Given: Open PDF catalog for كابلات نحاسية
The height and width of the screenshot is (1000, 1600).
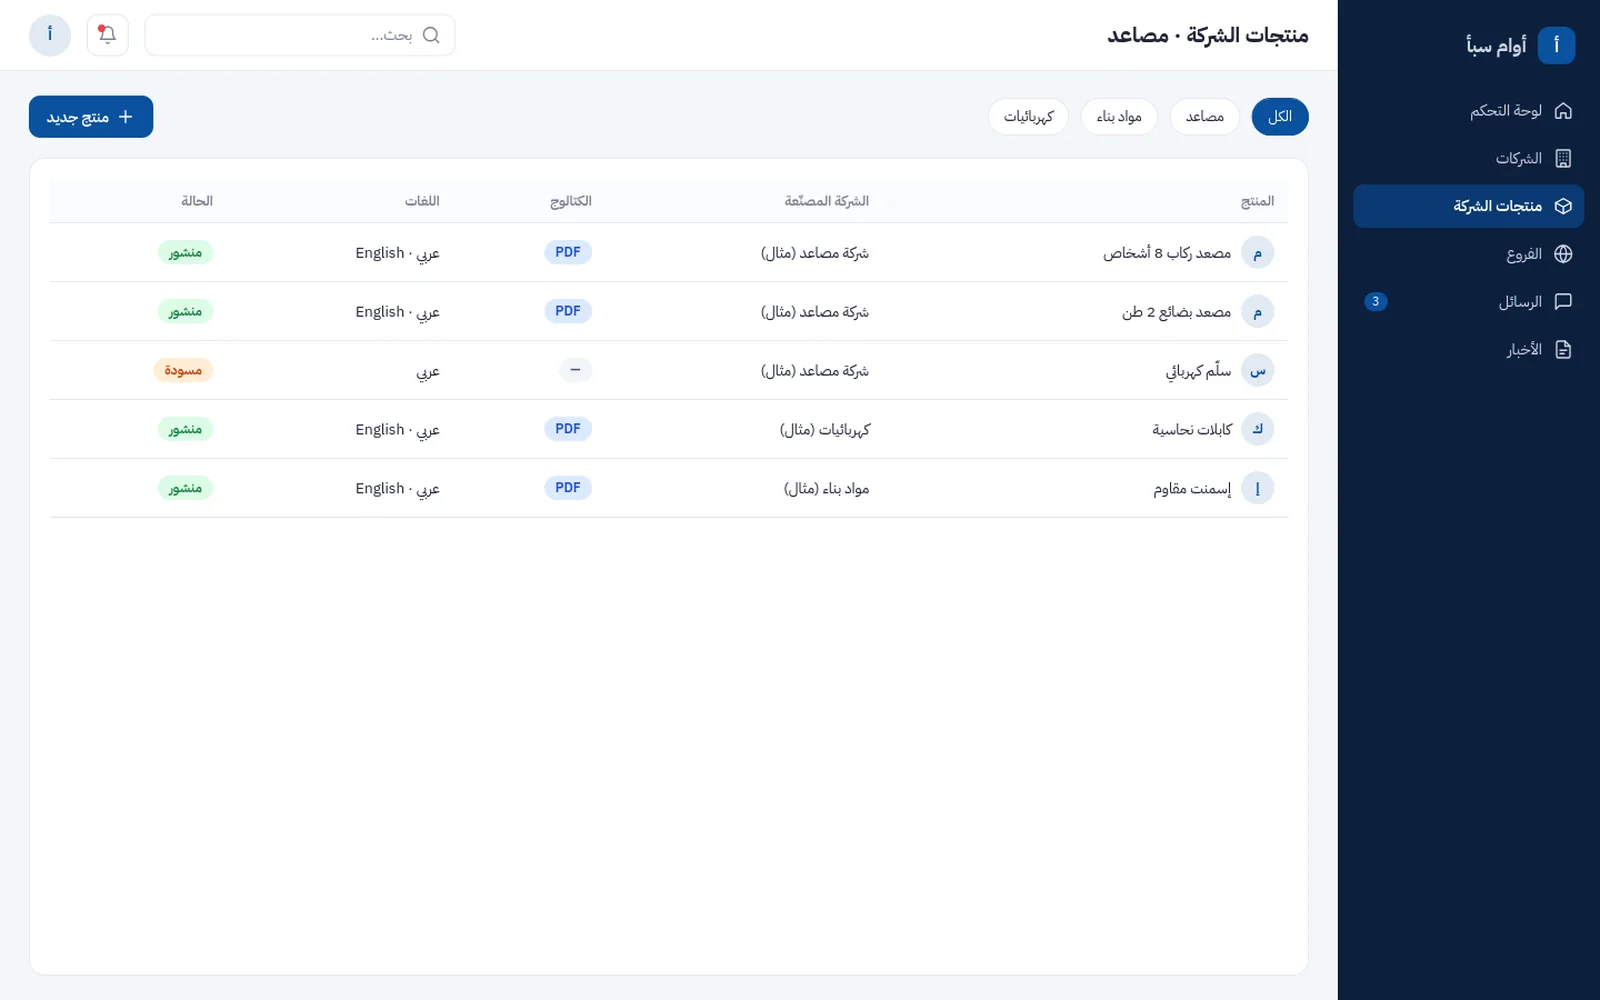Looking at the screenshot, I should (x=568, y=430).
